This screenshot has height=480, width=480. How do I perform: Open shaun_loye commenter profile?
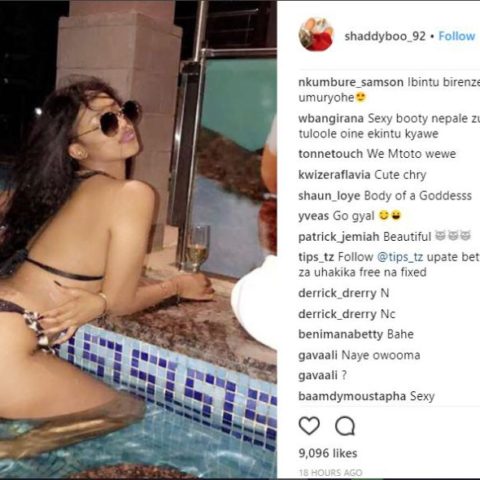coord(329,196)
